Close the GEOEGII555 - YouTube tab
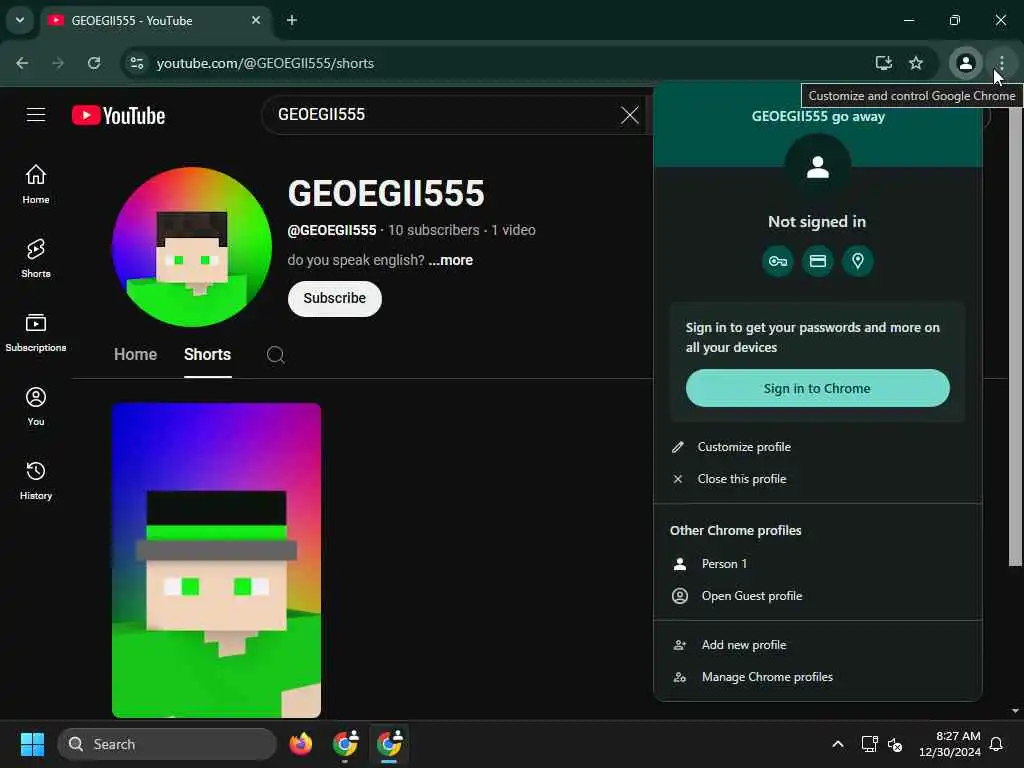 pyautogui.click(x=256, y=20)
